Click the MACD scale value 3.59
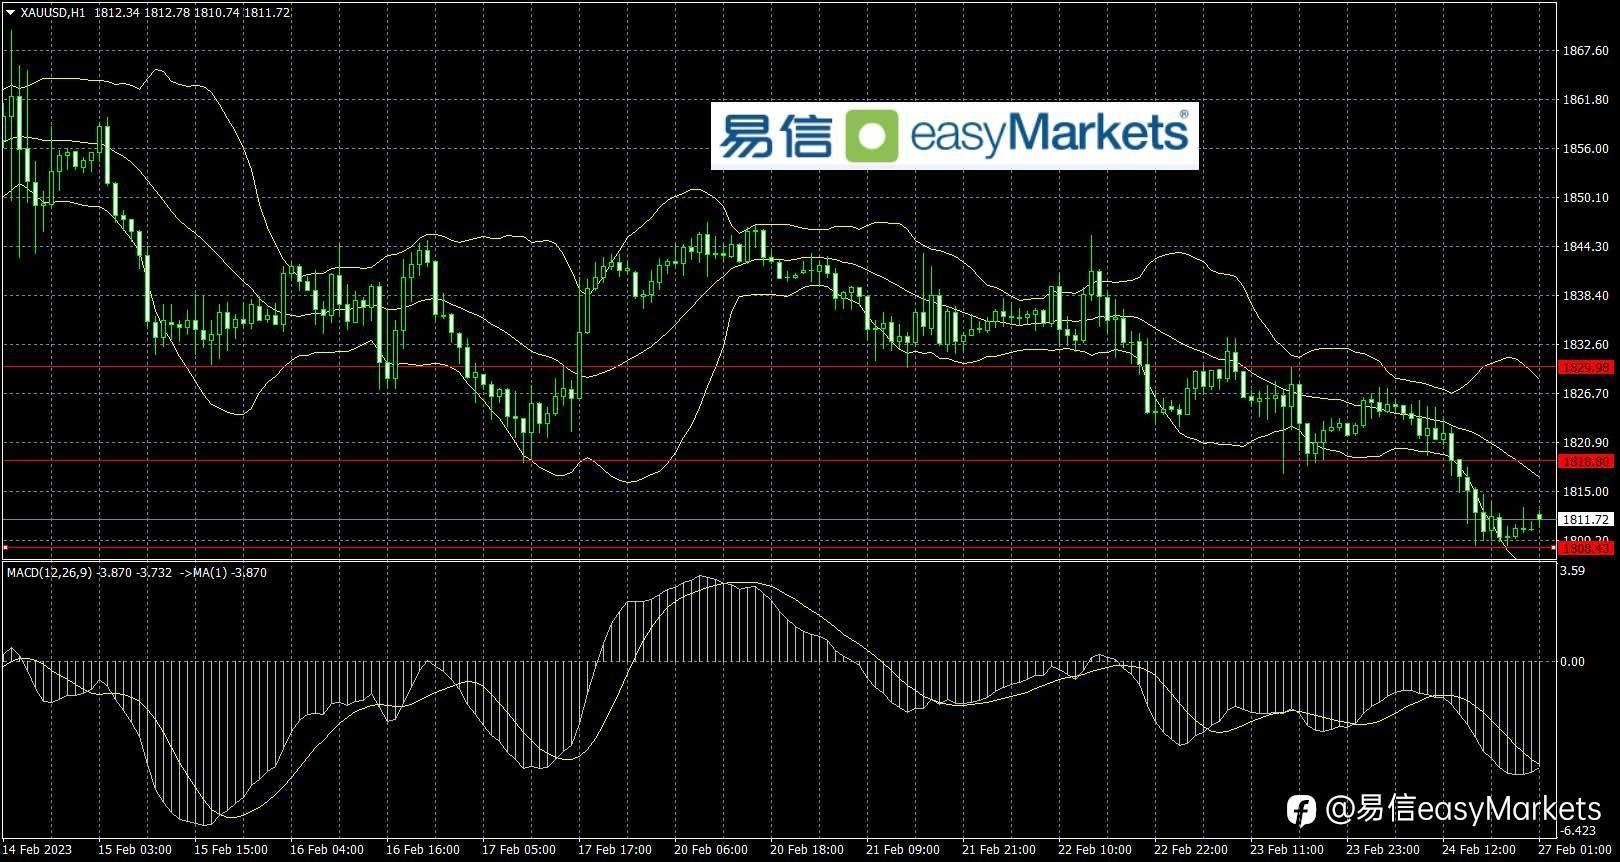The width and height of the screenshot is (1620, 862). [1573, 571]
